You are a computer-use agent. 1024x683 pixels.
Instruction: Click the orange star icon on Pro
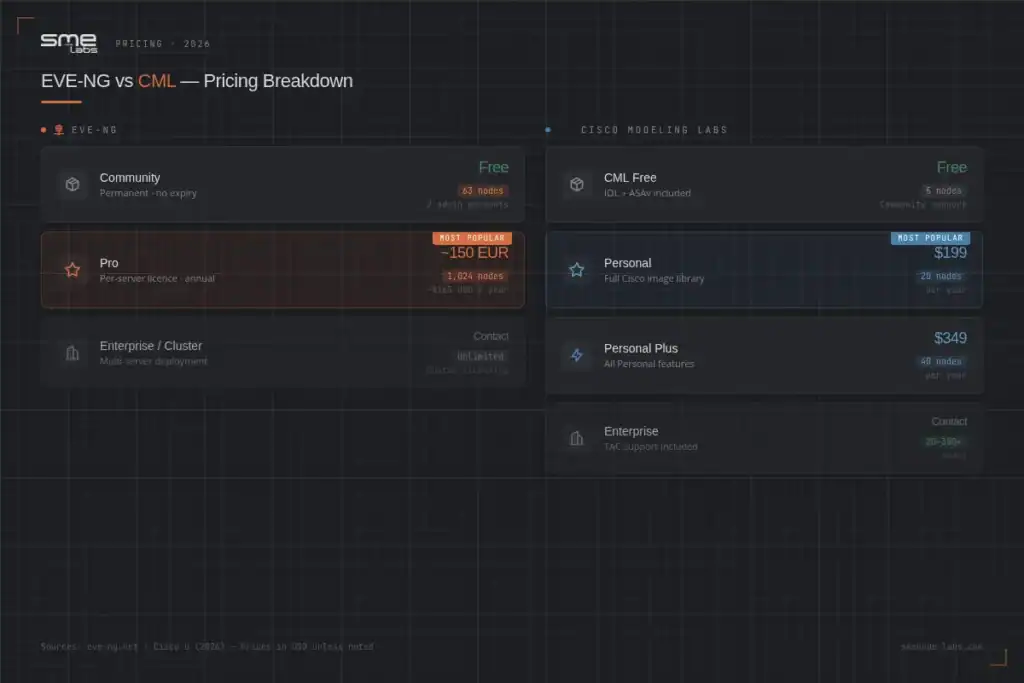click(72, 270)
